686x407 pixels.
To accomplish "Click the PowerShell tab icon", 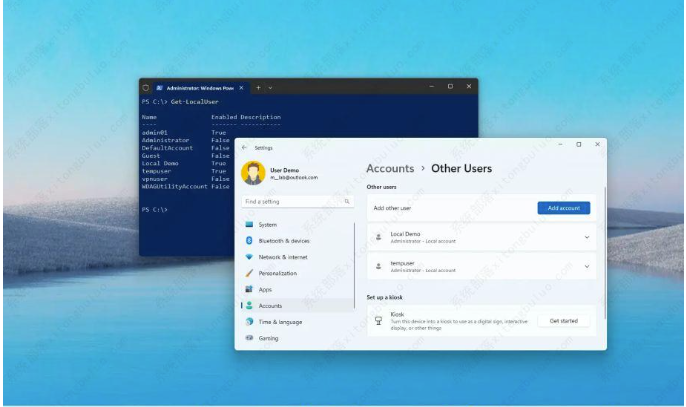I will [x=160, y=88].
